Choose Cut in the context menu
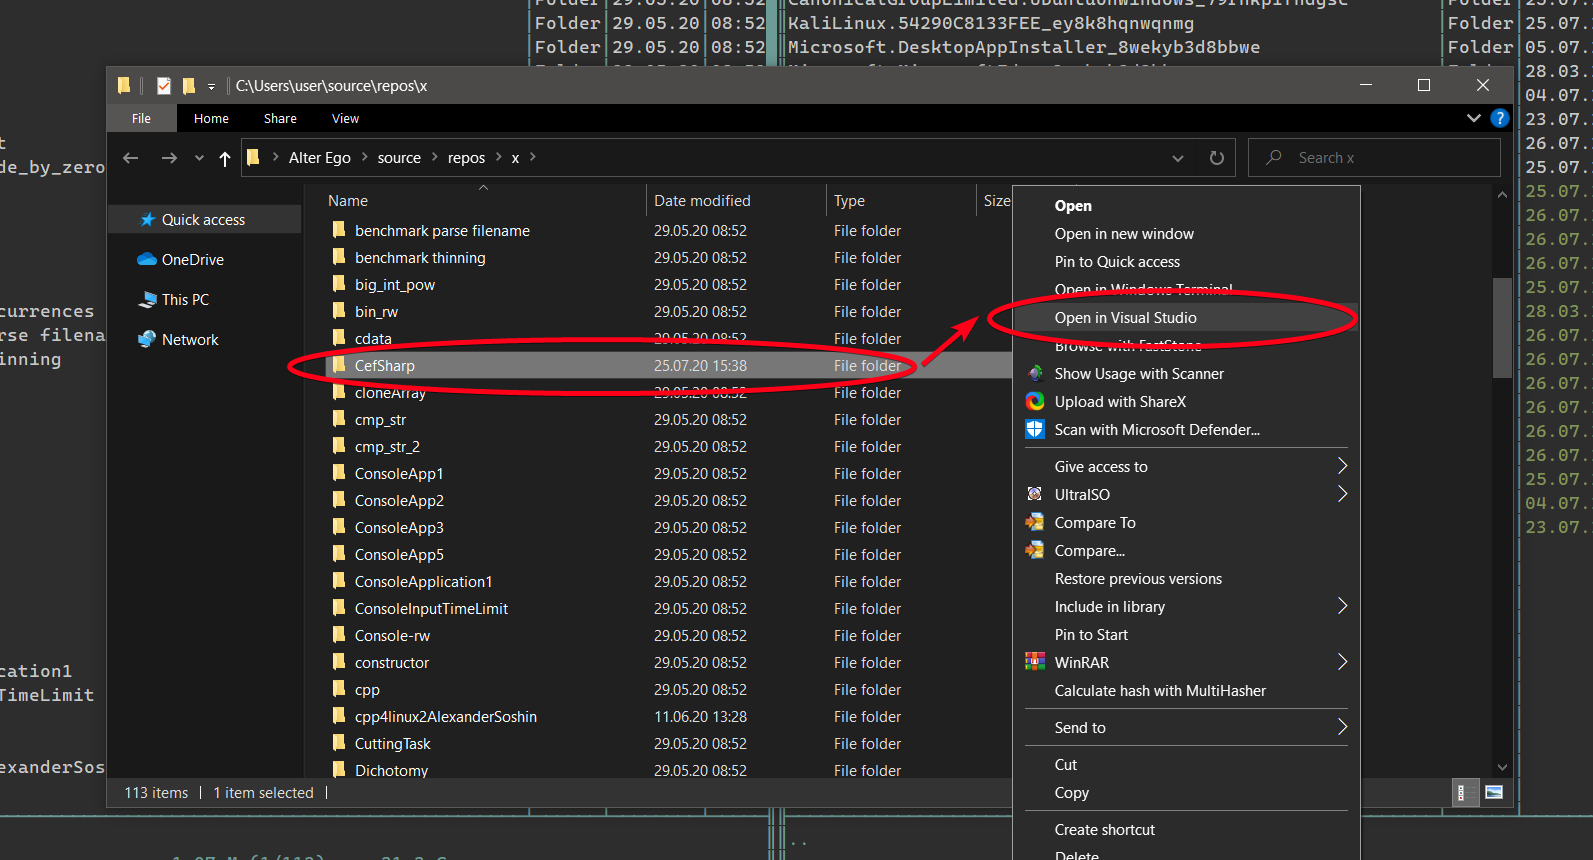 pyautogui.click(x=1066, y=765)
